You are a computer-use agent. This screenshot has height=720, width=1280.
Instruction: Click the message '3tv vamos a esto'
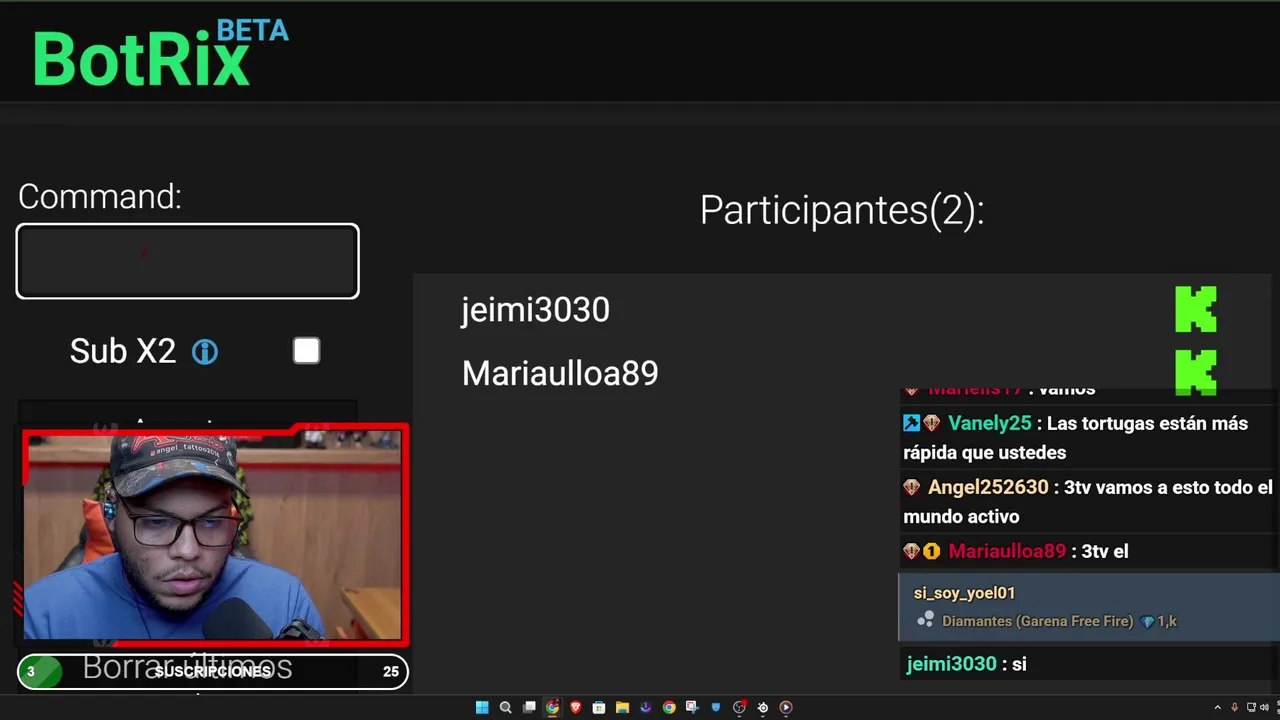[1088, 502]
